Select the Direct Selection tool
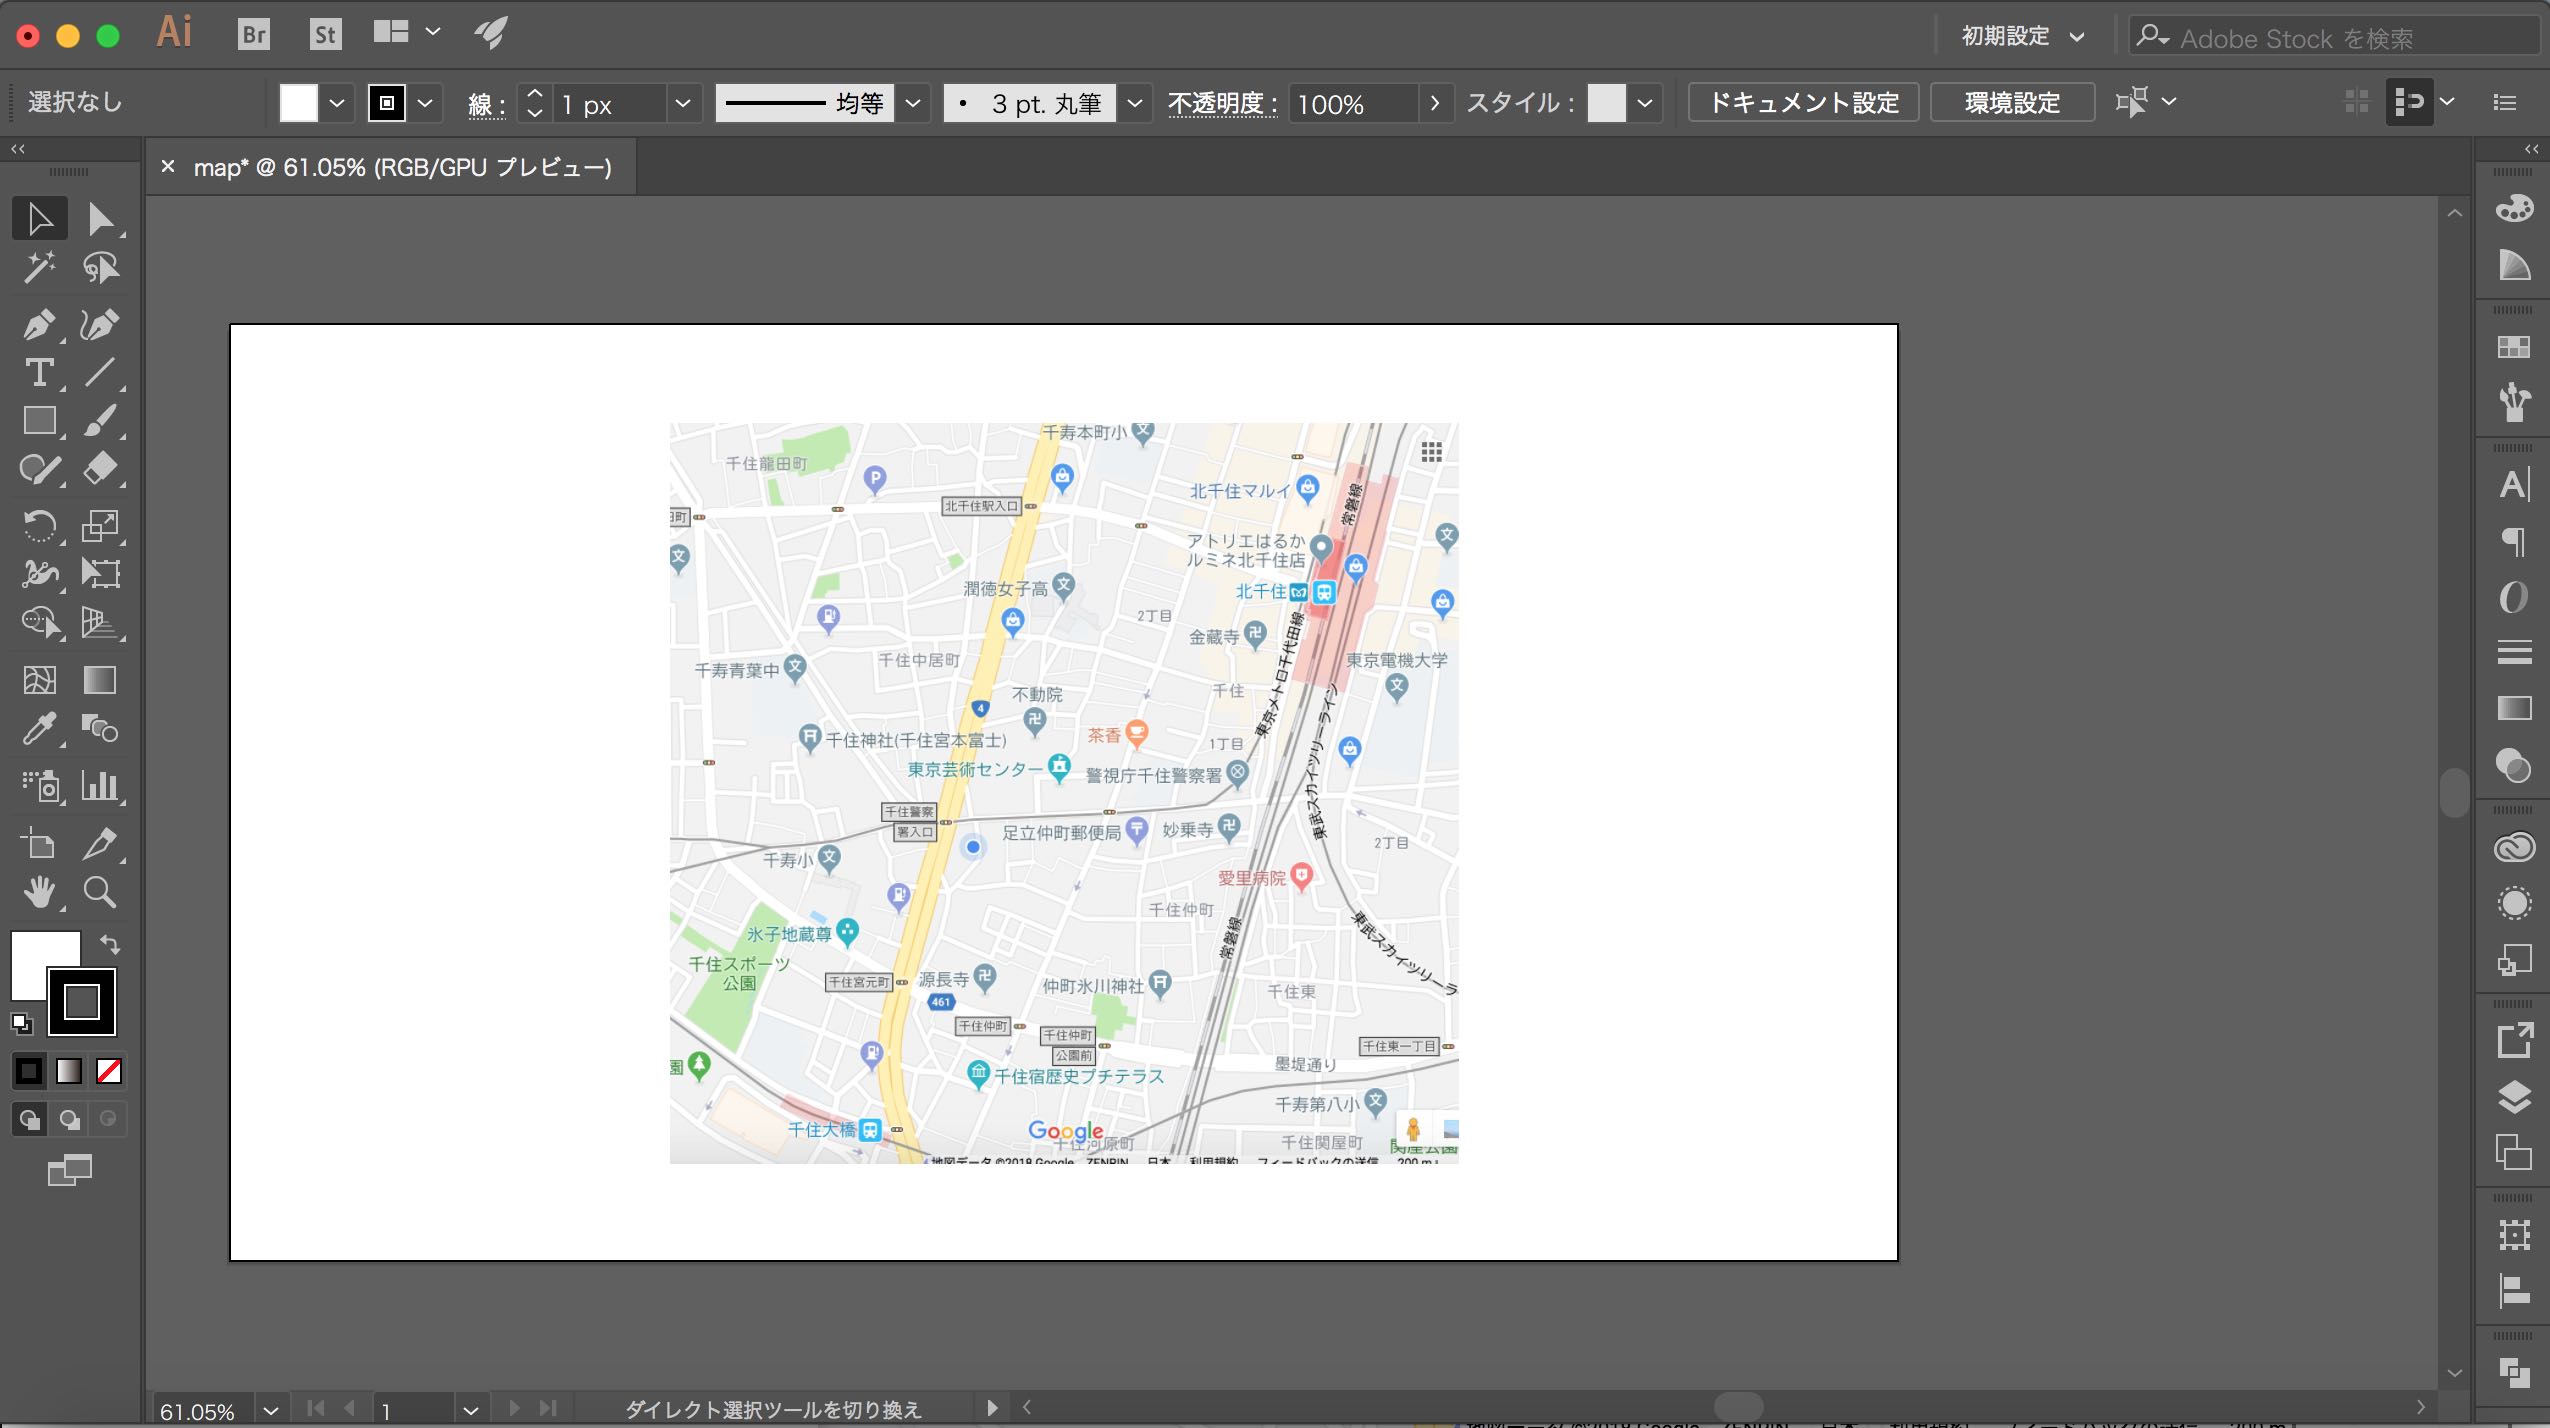Screen dimensions: 2550x1428 (100, 218)
